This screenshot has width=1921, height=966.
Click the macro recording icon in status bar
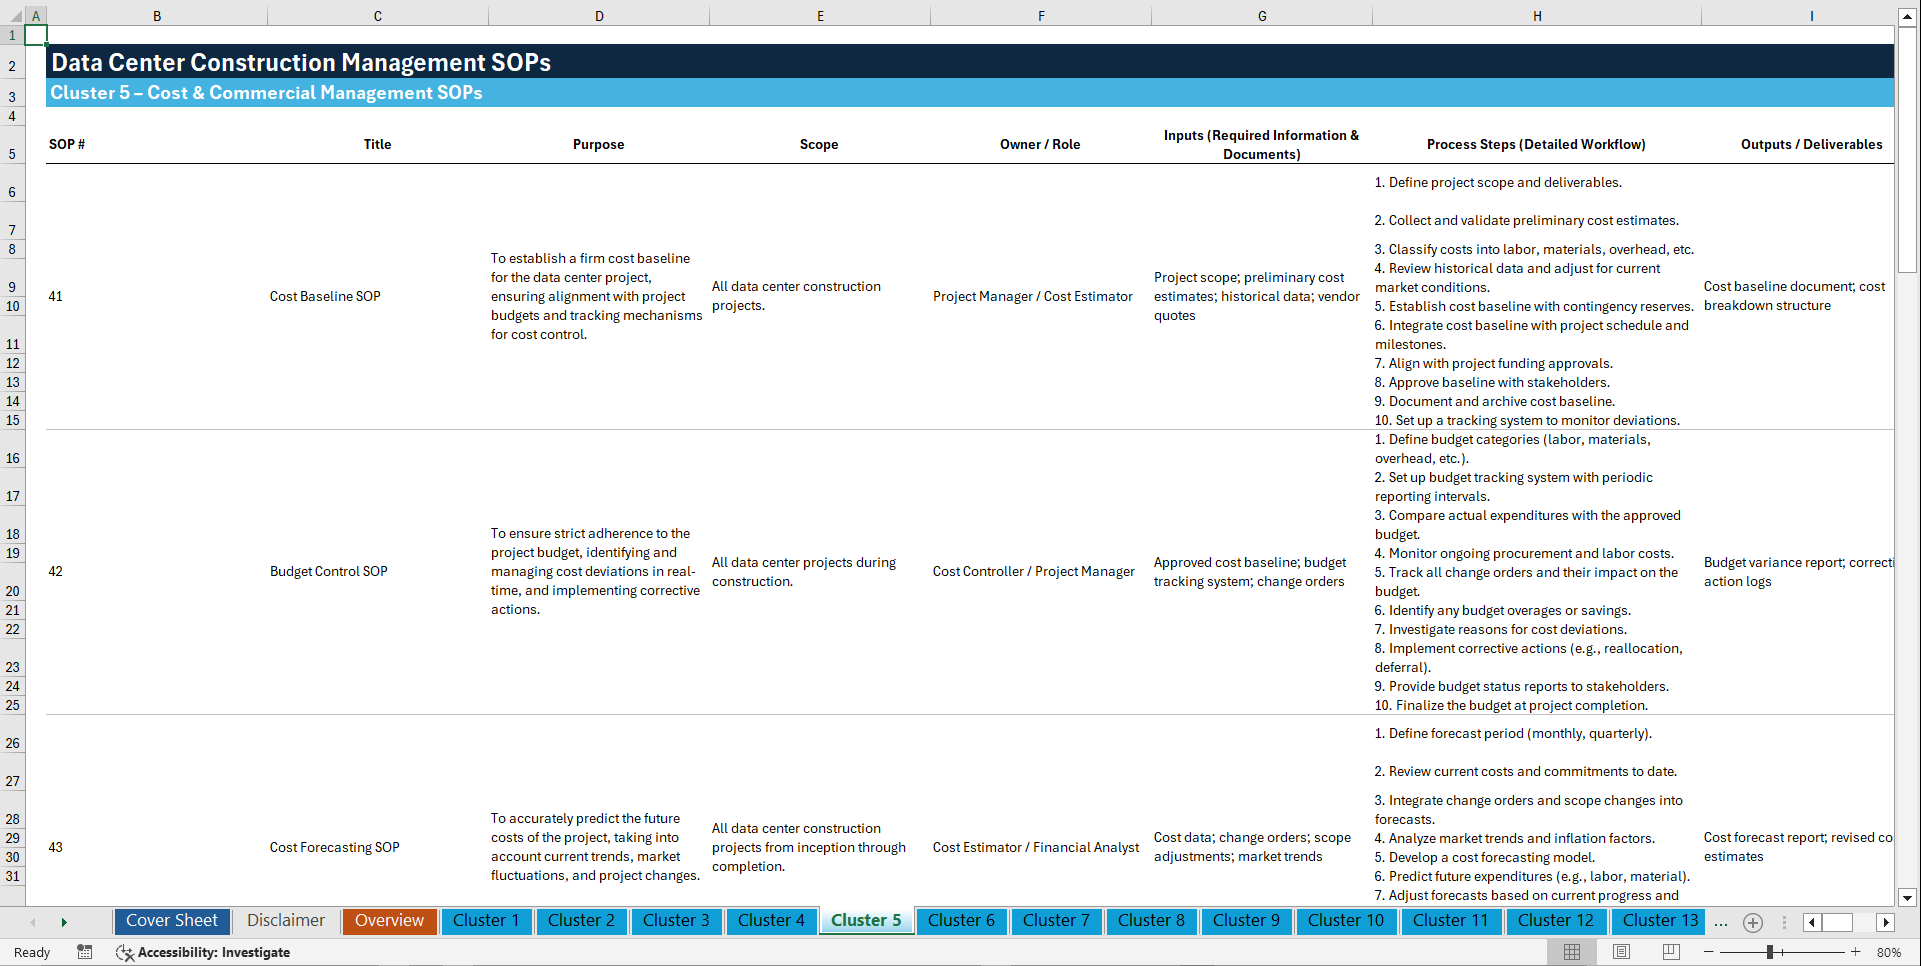[85, 952]
